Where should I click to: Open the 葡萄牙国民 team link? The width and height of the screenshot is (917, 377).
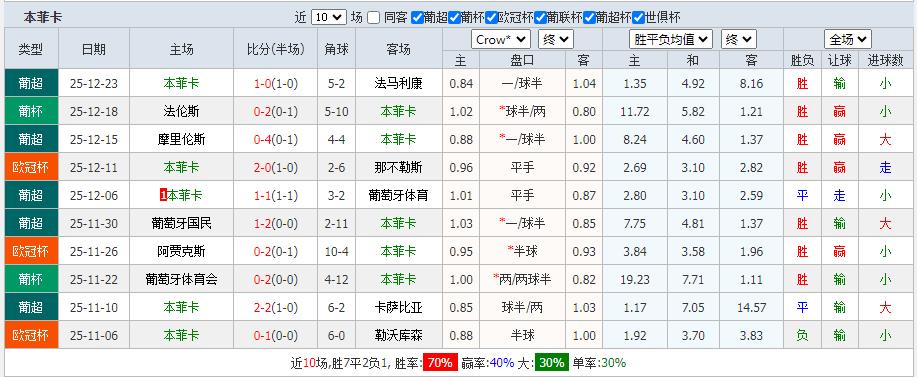pos(181,223)
